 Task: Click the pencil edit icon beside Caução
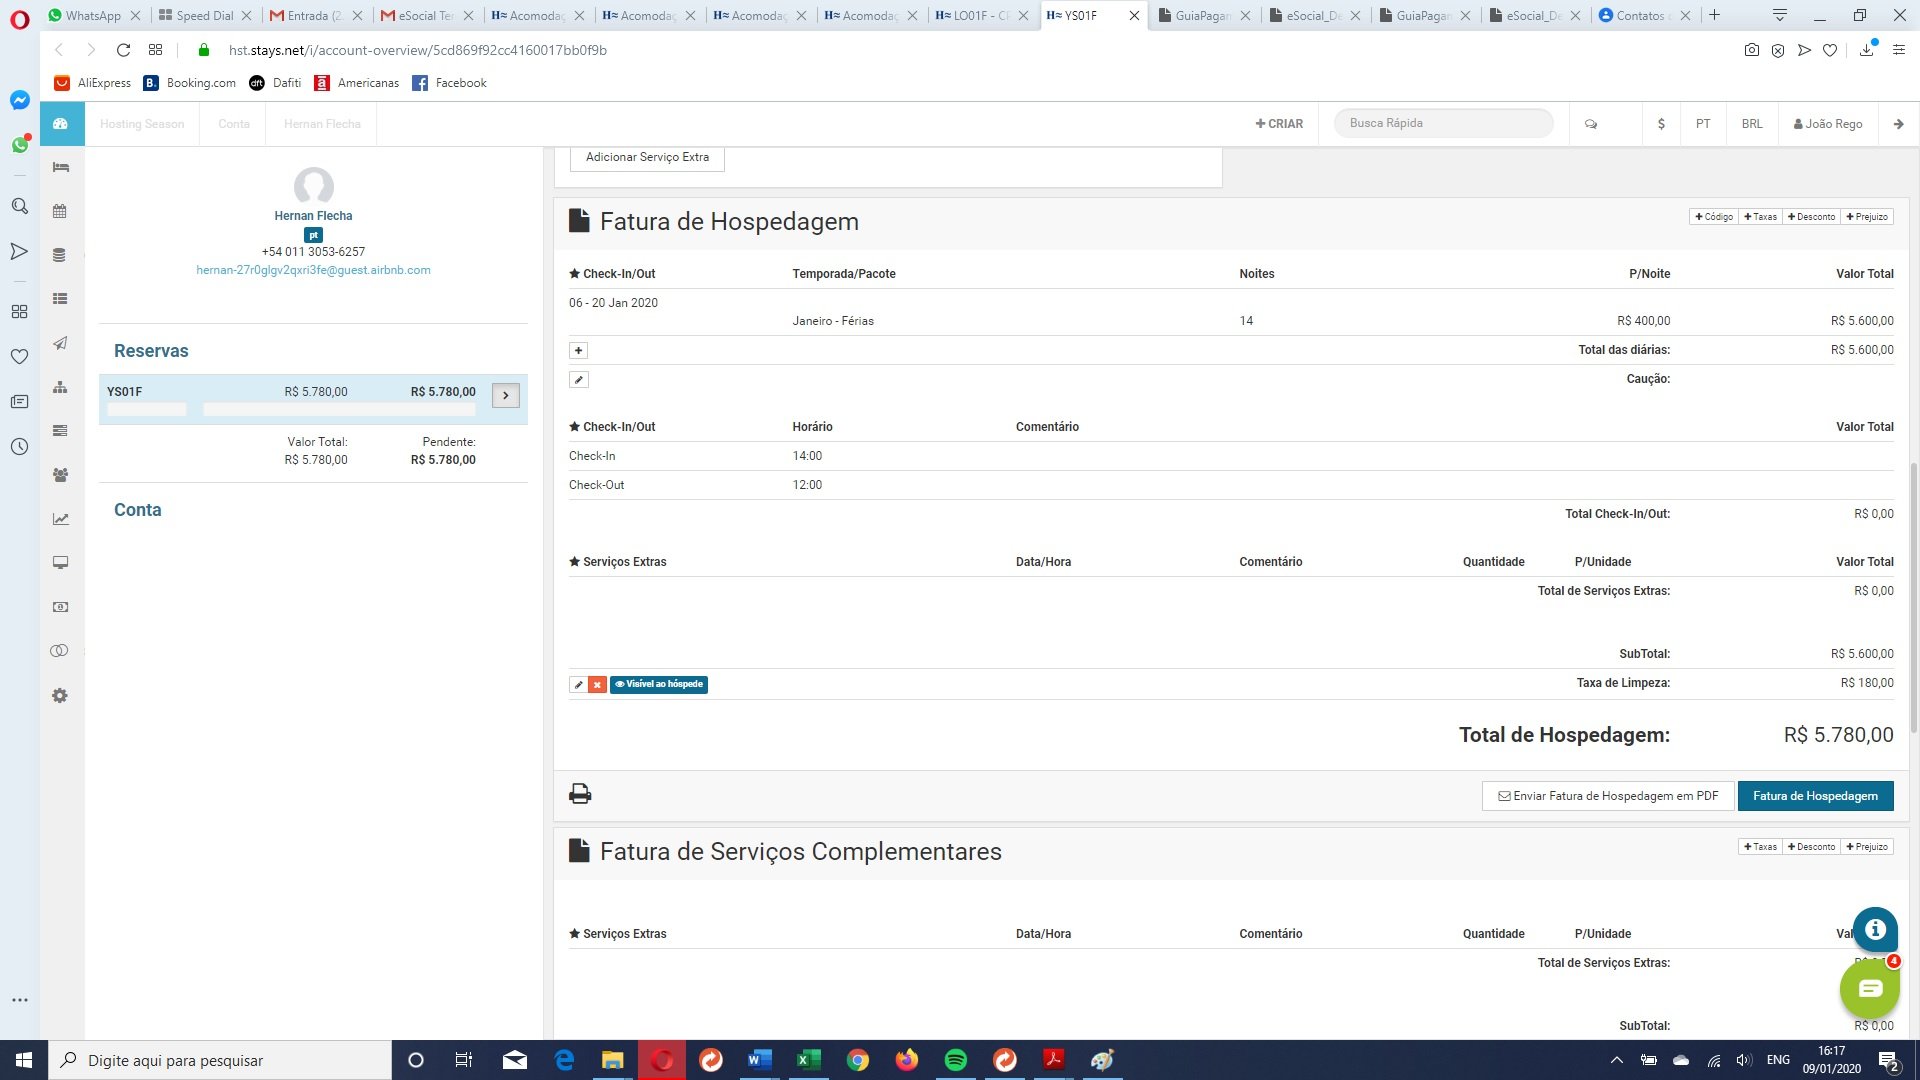pos(578,379)
